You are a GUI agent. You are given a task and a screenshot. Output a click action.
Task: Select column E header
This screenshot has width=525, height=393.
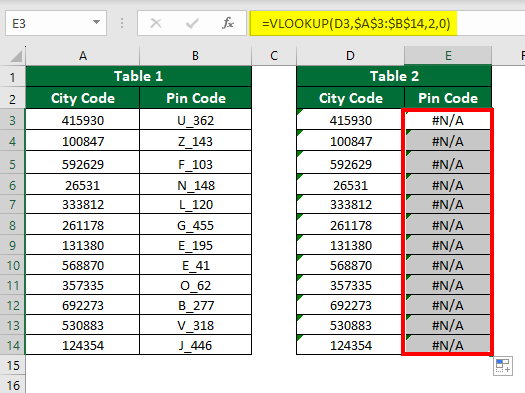[448, 56]
